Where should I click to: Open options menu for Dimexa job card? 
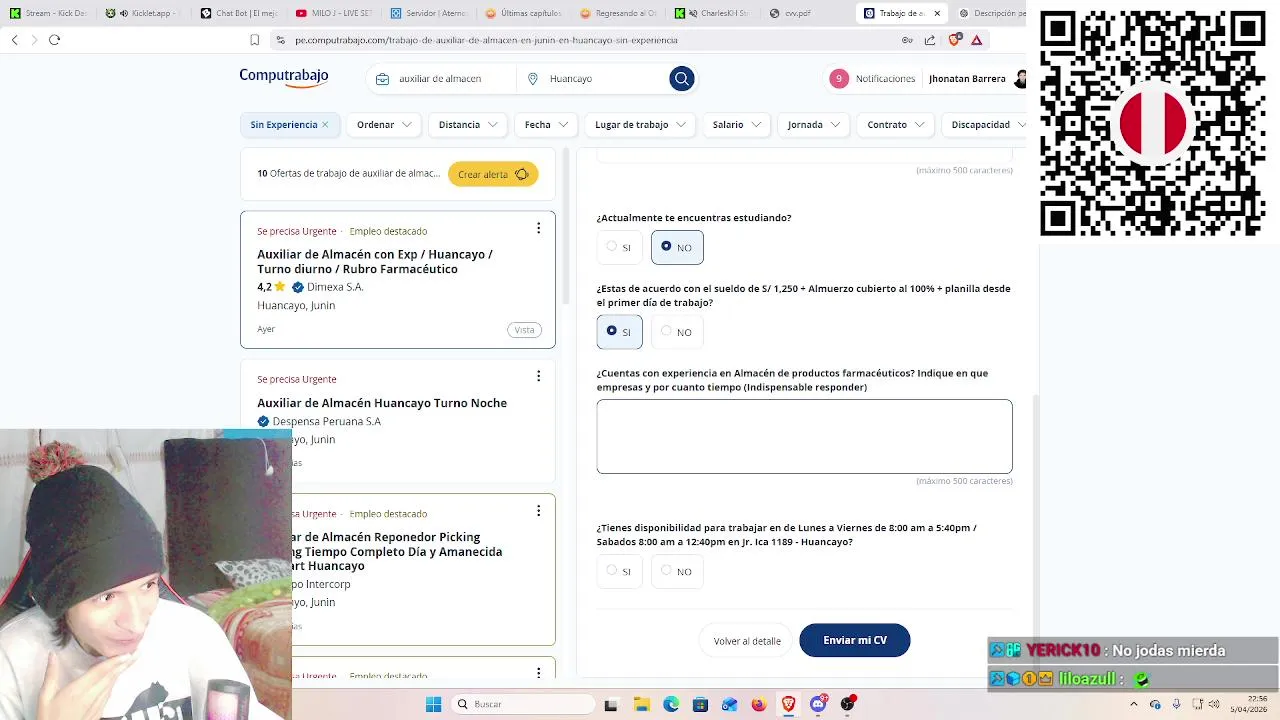(x=538, y=228)
